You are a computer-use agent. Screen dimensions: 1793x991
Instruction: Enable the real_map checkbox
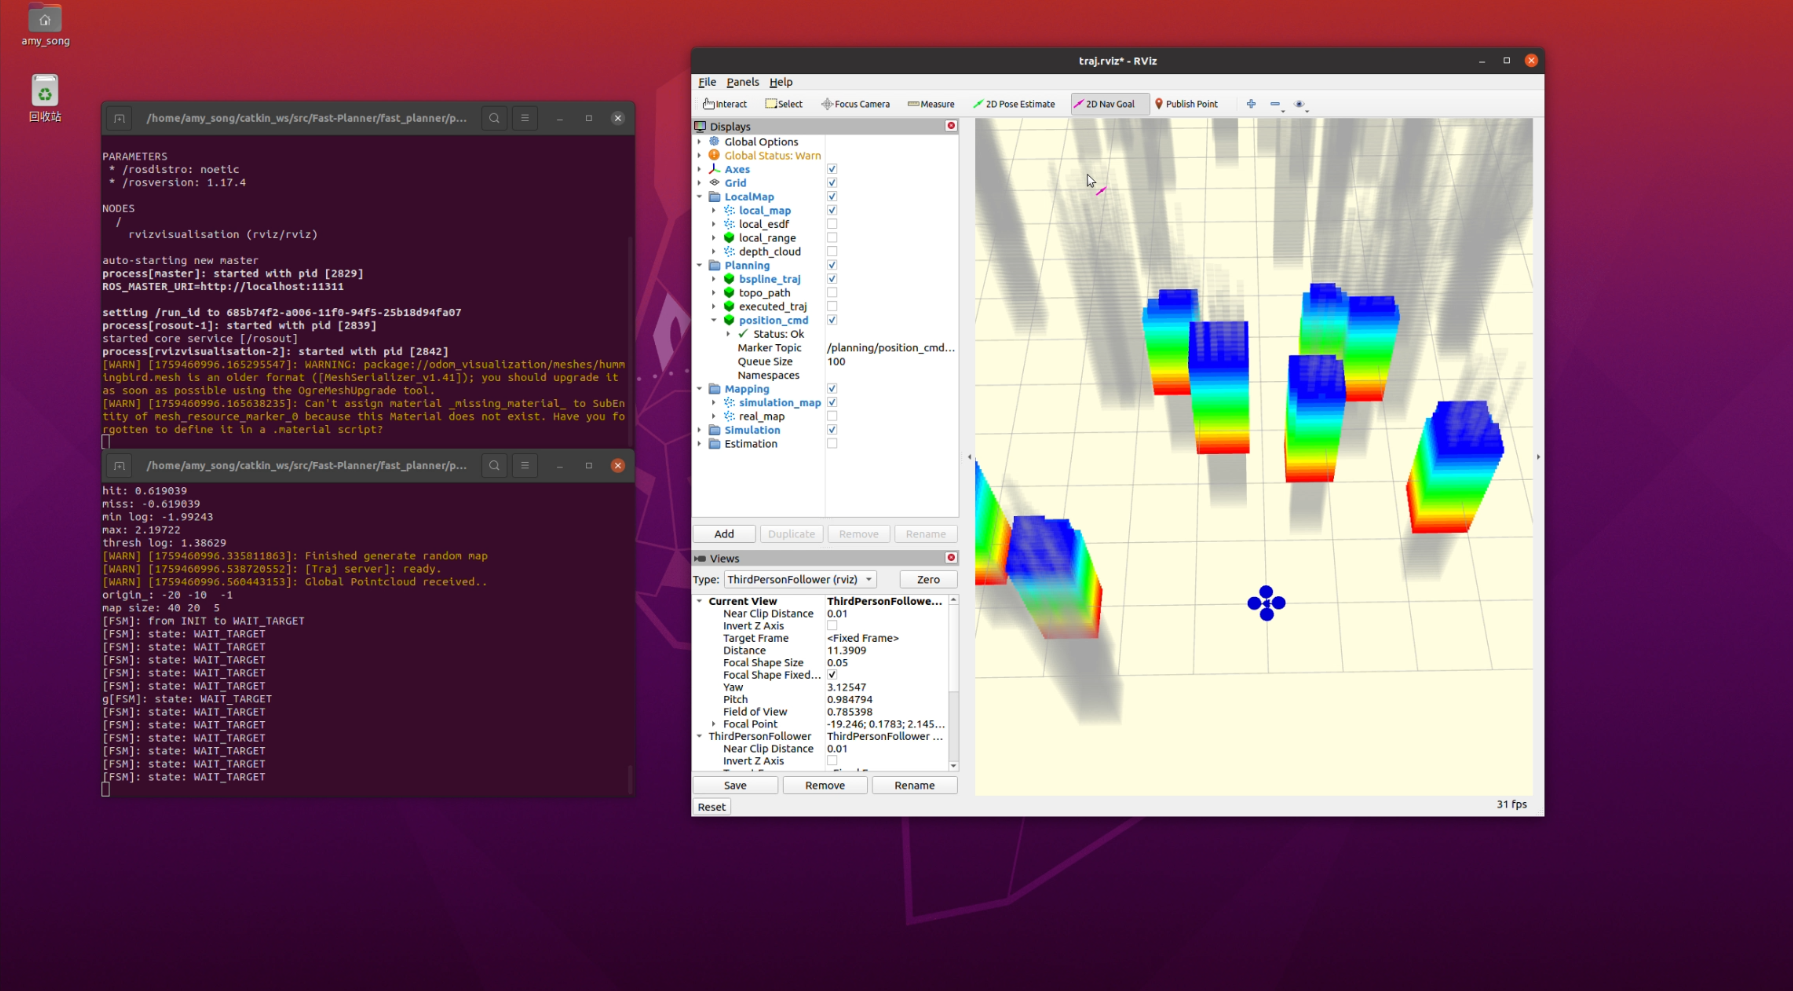coord(832,417)
